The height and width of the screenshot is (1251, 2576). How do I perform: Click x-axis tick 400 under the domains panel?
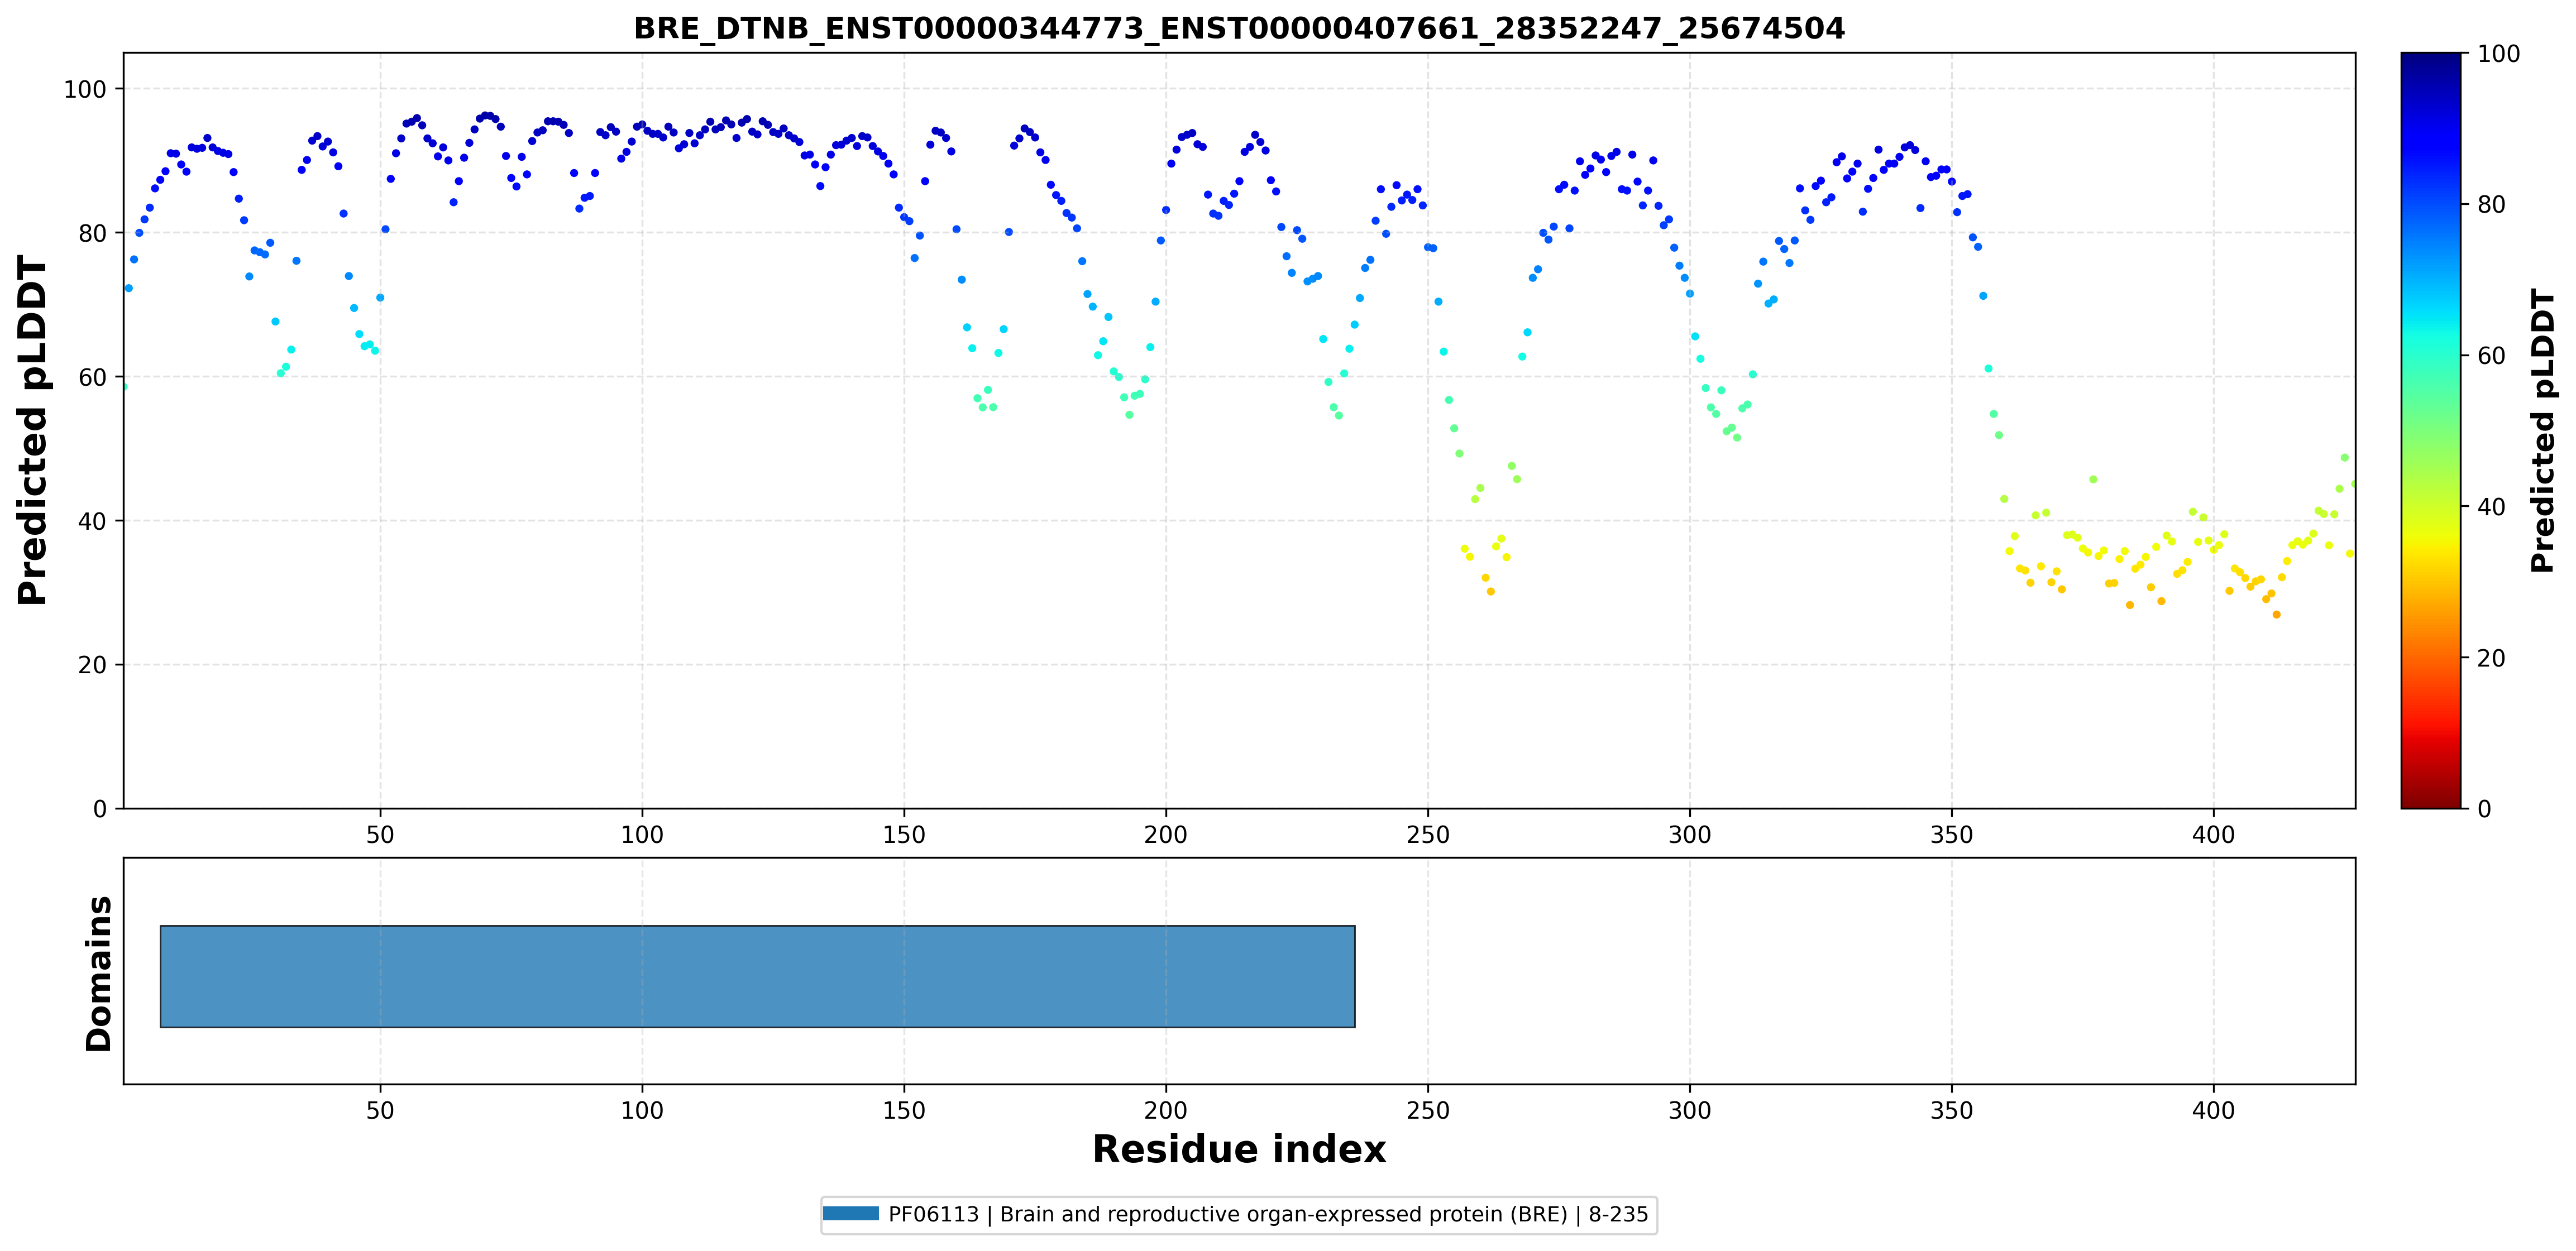[x=2213, y=1110]
